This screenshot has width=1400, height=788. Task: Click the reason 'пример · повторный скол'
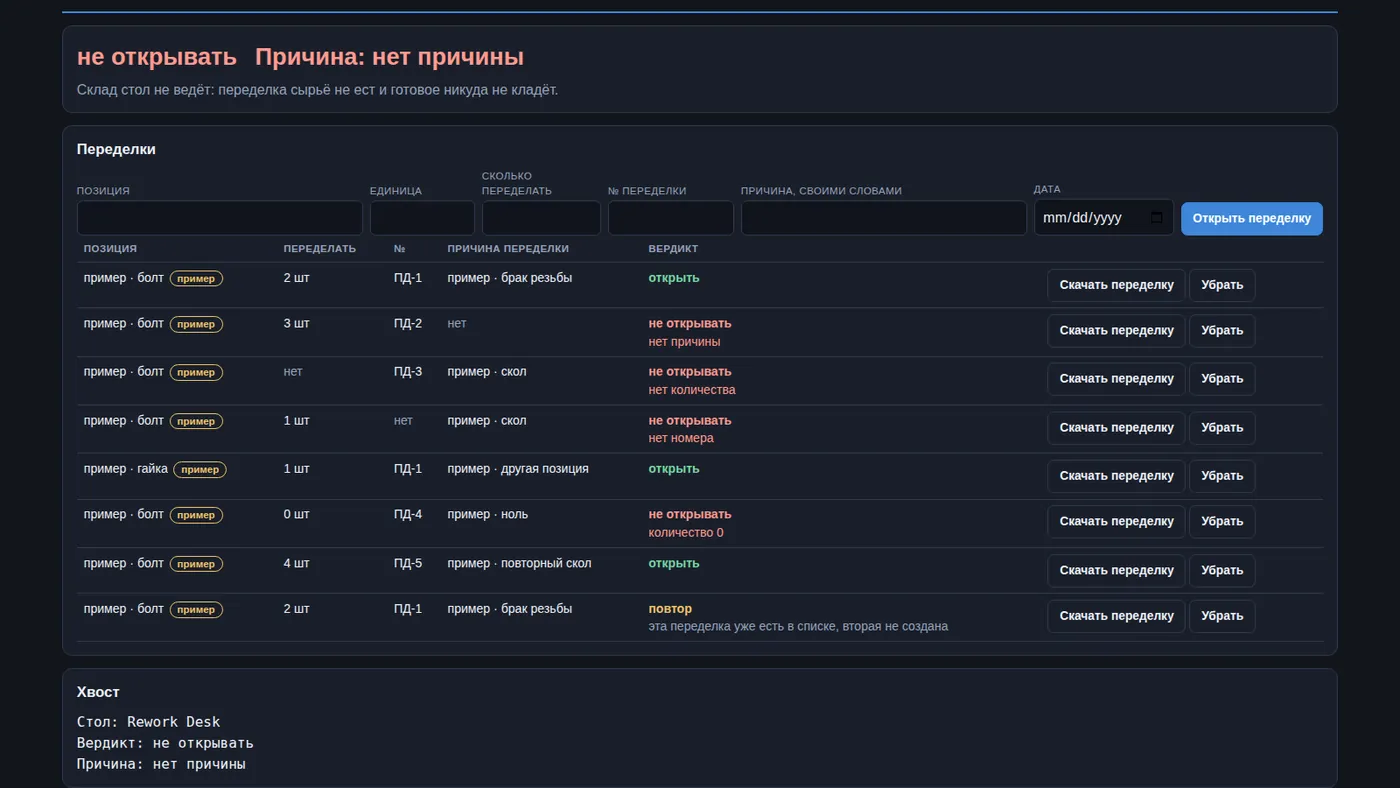519,564
